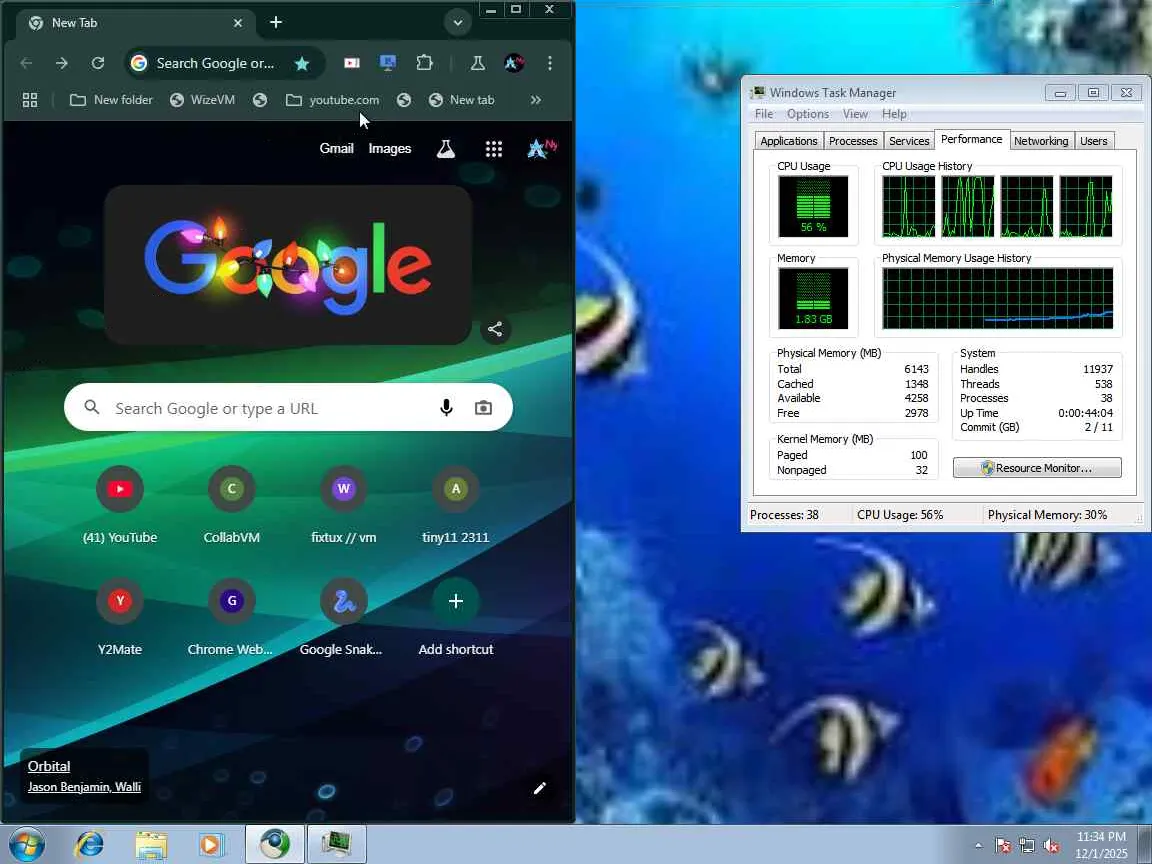Open Task Manager Help menu

tap(894, 114)
